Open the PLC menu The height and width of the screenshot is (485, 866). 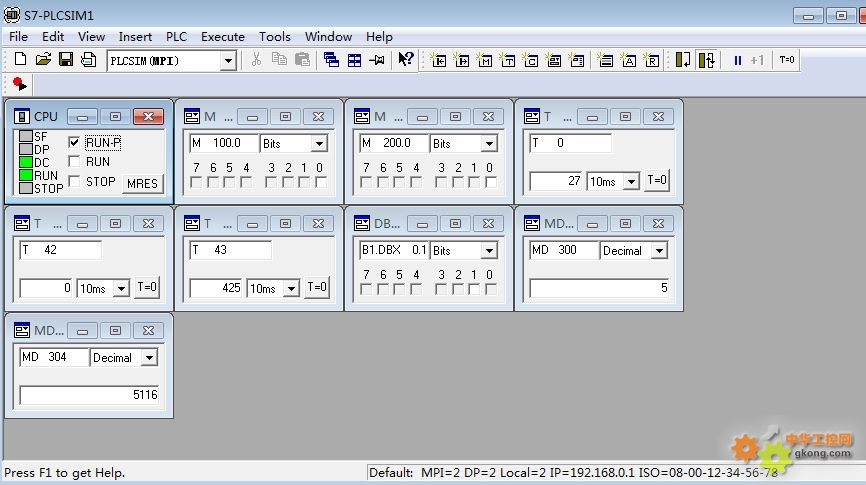pyautogui.click(x=176, y=36)
